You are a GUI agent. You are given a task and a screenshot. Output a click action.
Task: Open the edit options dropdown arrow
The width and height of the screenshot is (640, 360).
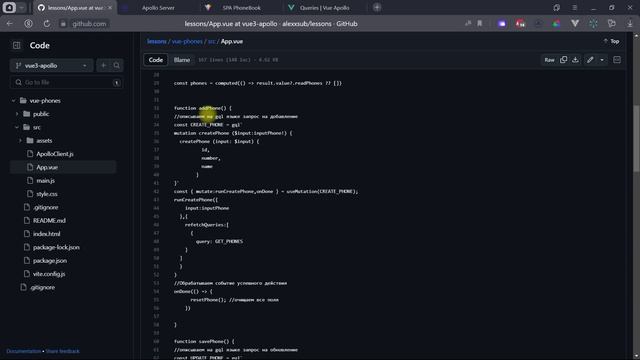point(602,60)
